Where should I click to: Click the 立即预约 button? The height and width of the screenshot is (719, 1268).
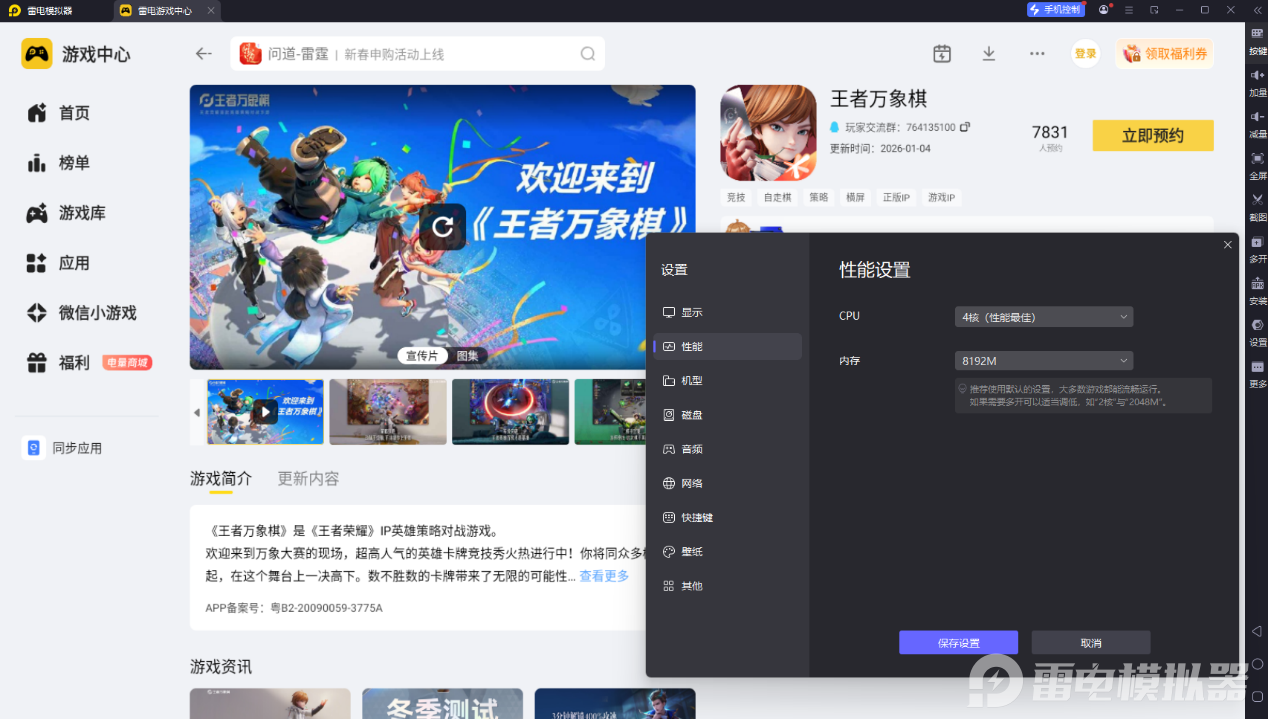(x=1152, y=136)
